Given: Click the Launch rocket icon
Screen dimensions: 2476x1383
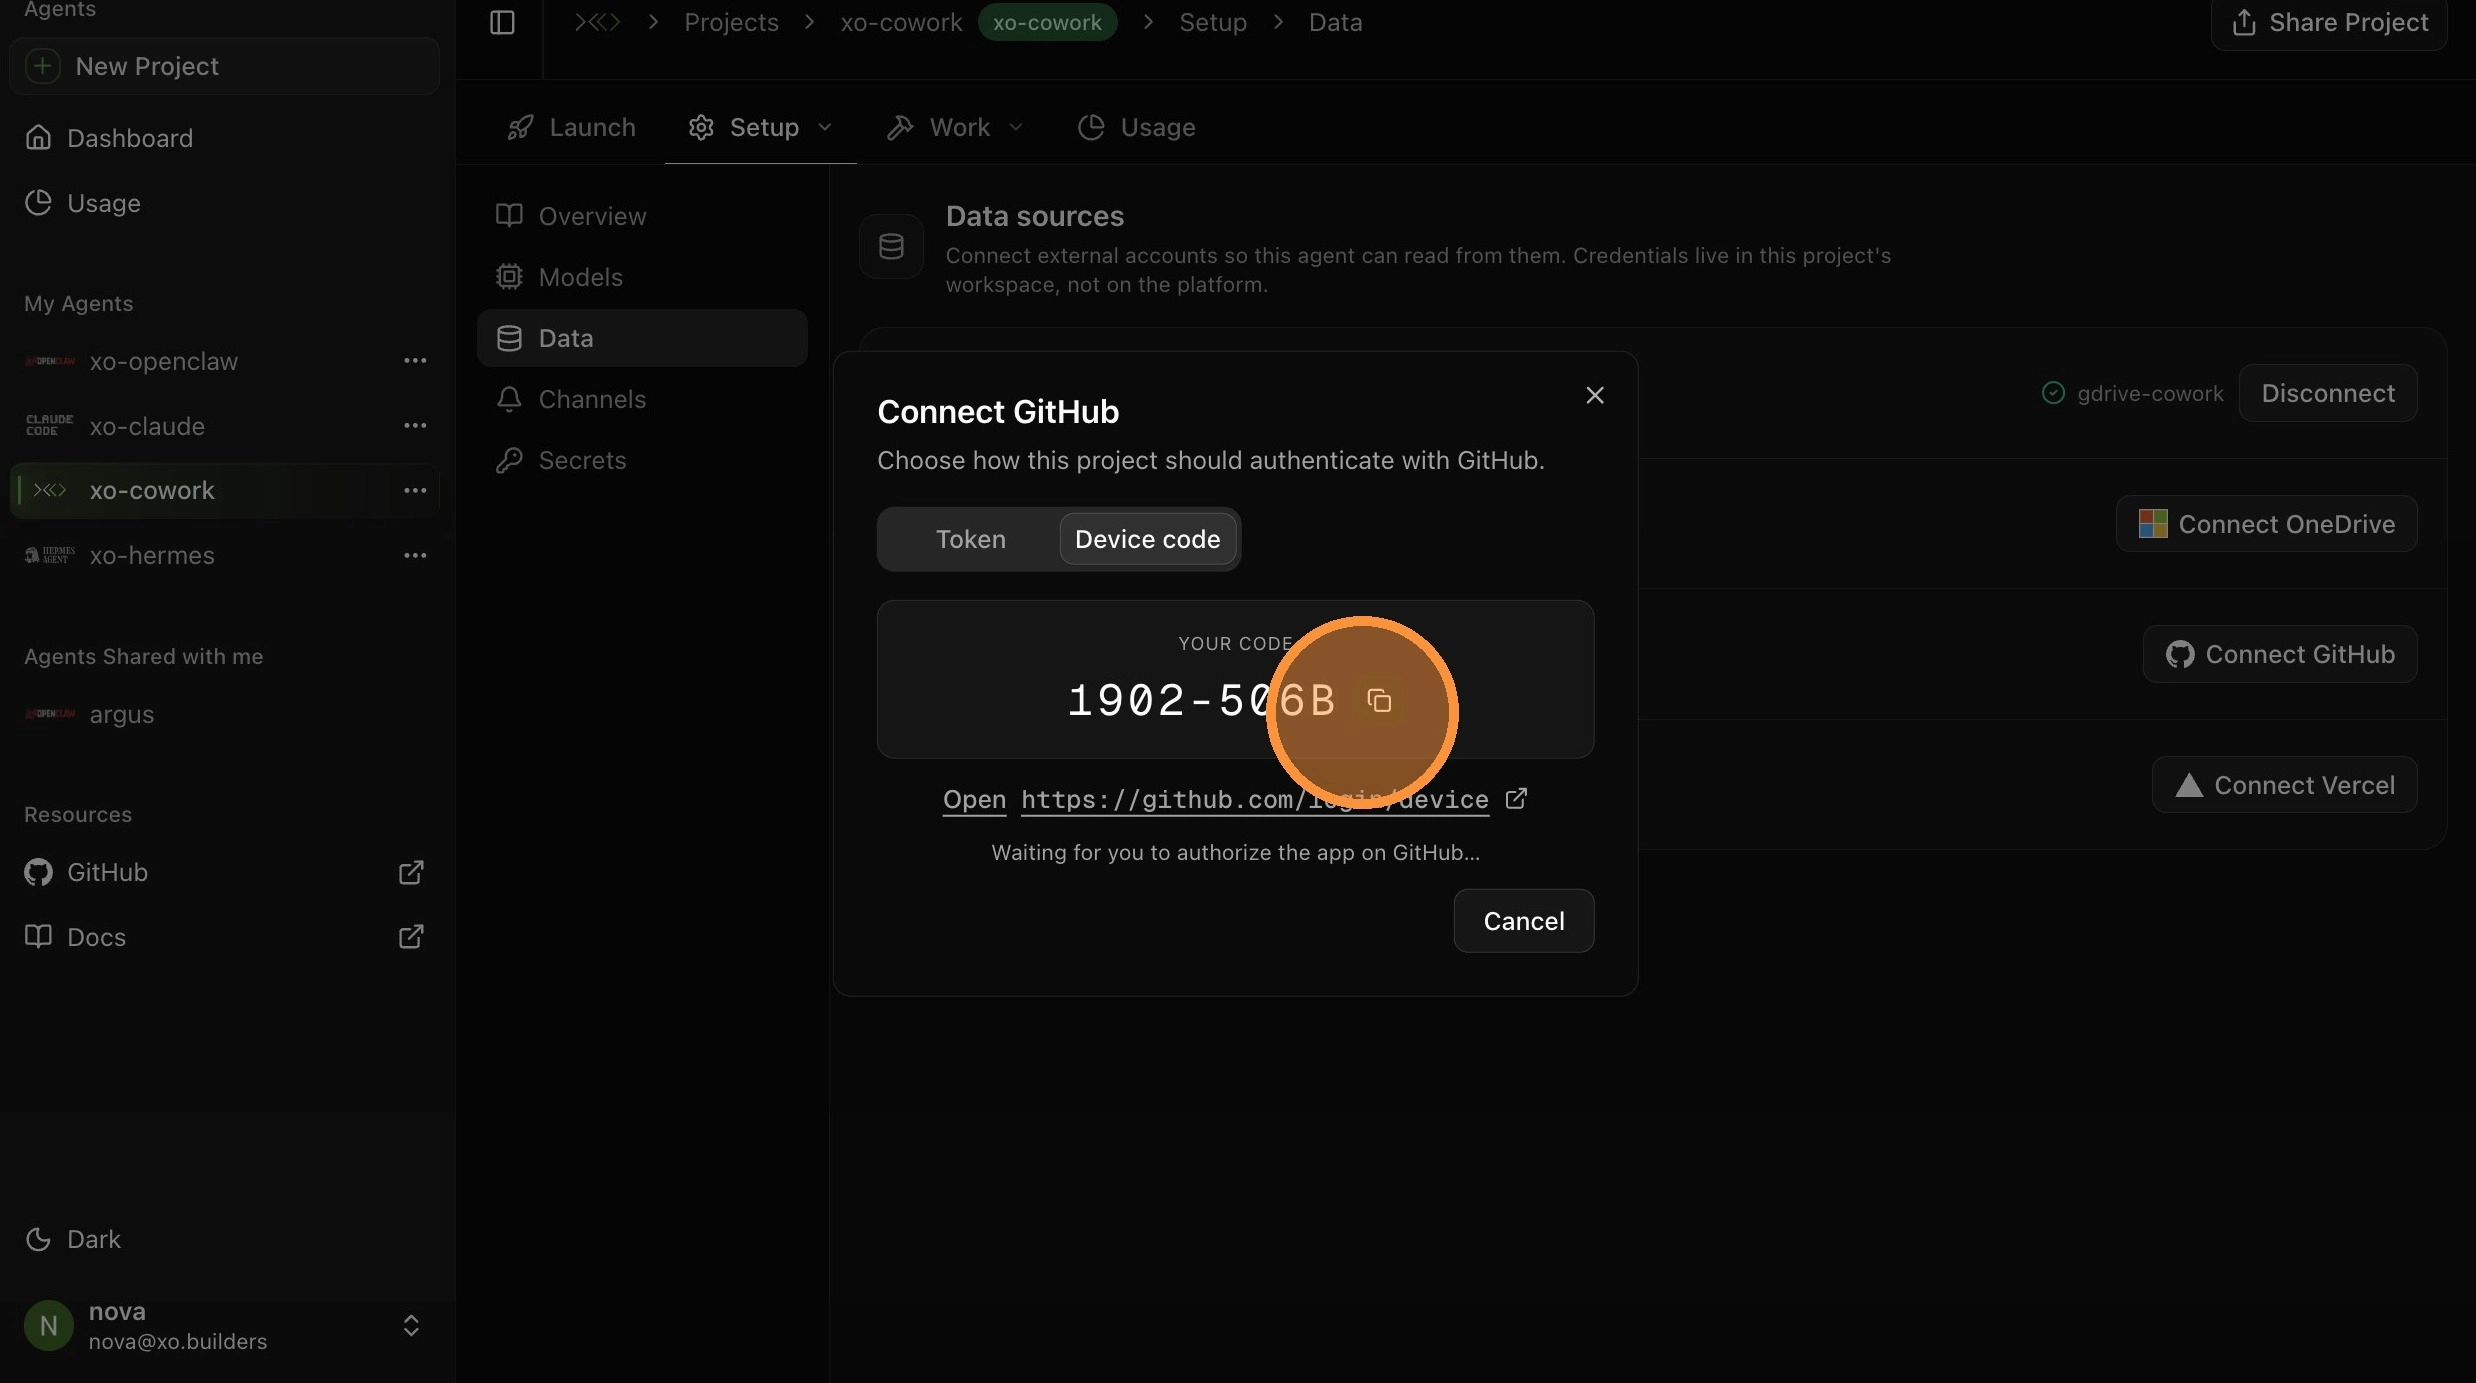Looking at the screenshot, I should (x=520, y=127).
